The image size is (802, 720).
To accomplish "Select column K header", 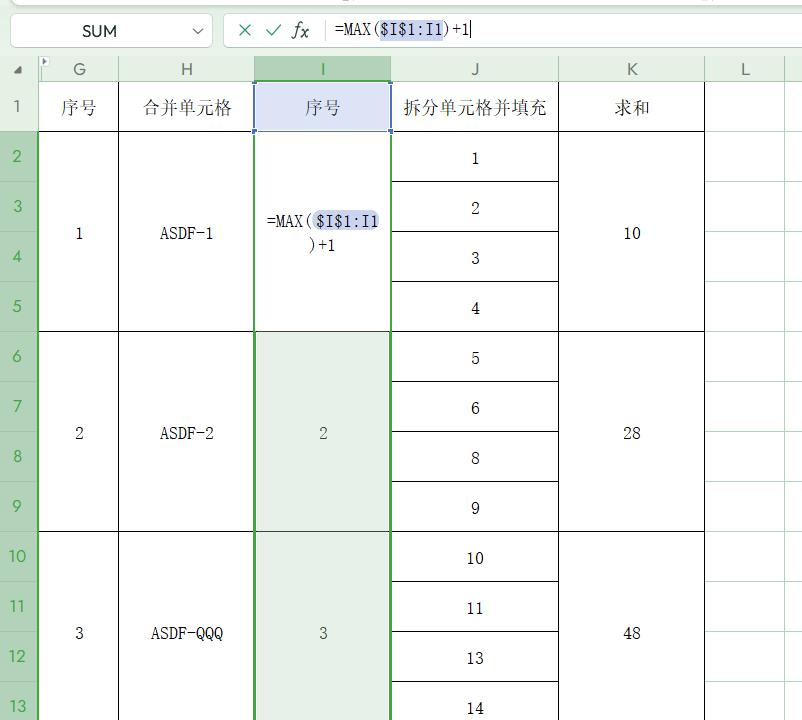I will pyautogui.click(x=632, y=69).
